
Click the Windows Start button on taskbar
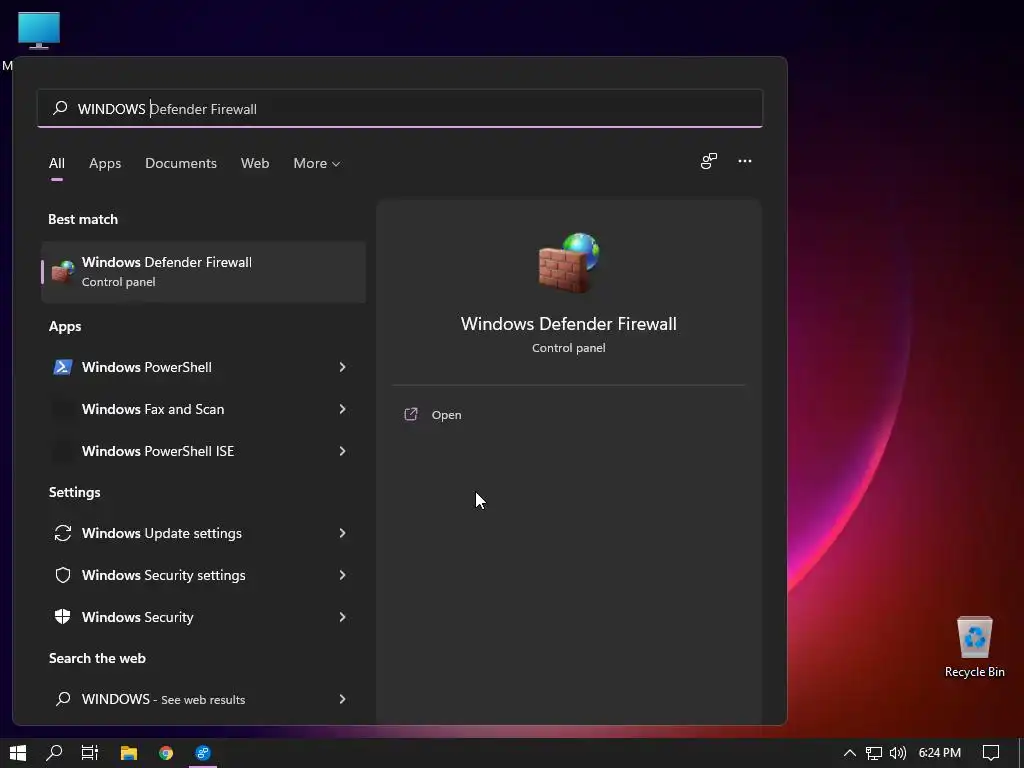[18, 753]
